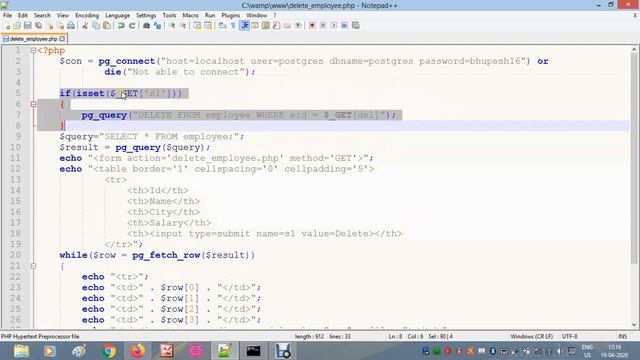Open the Run menu
Screen dimensions: 640x360
pyautogui.click(x=210, y=15)
